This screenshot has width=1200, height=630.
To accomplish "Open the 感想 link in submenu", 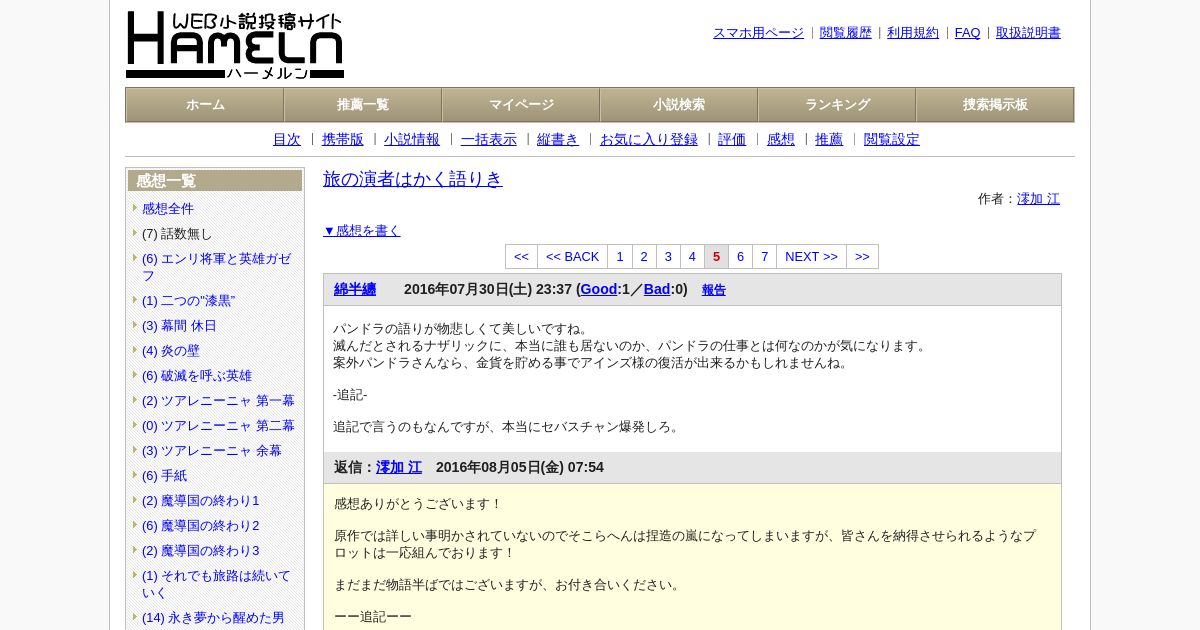I will click(x=781, y=140).
